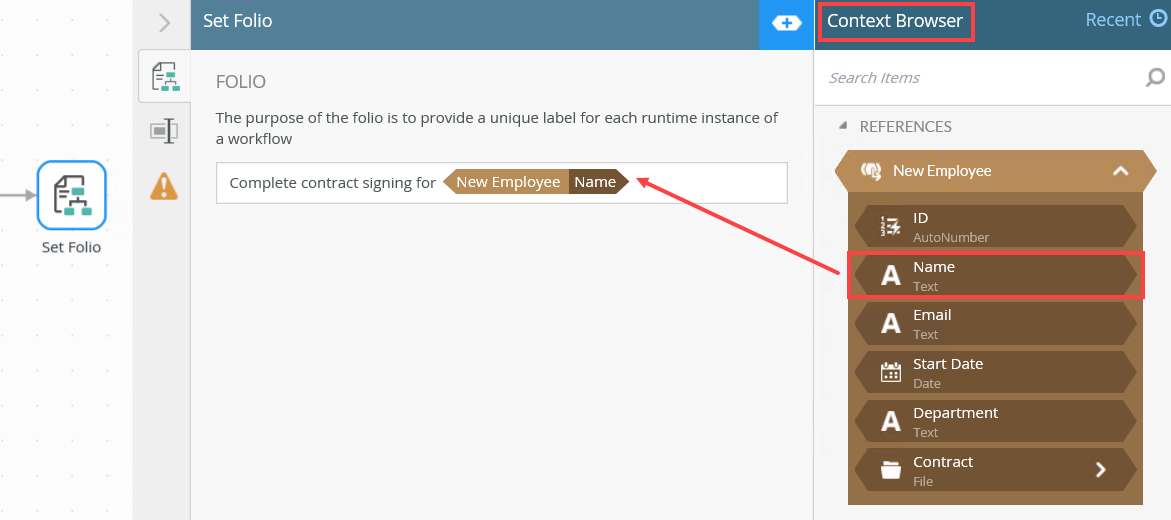Open the Recent items list
The height and width of the screenshot is (520, 1171).
coord(1113,20)
